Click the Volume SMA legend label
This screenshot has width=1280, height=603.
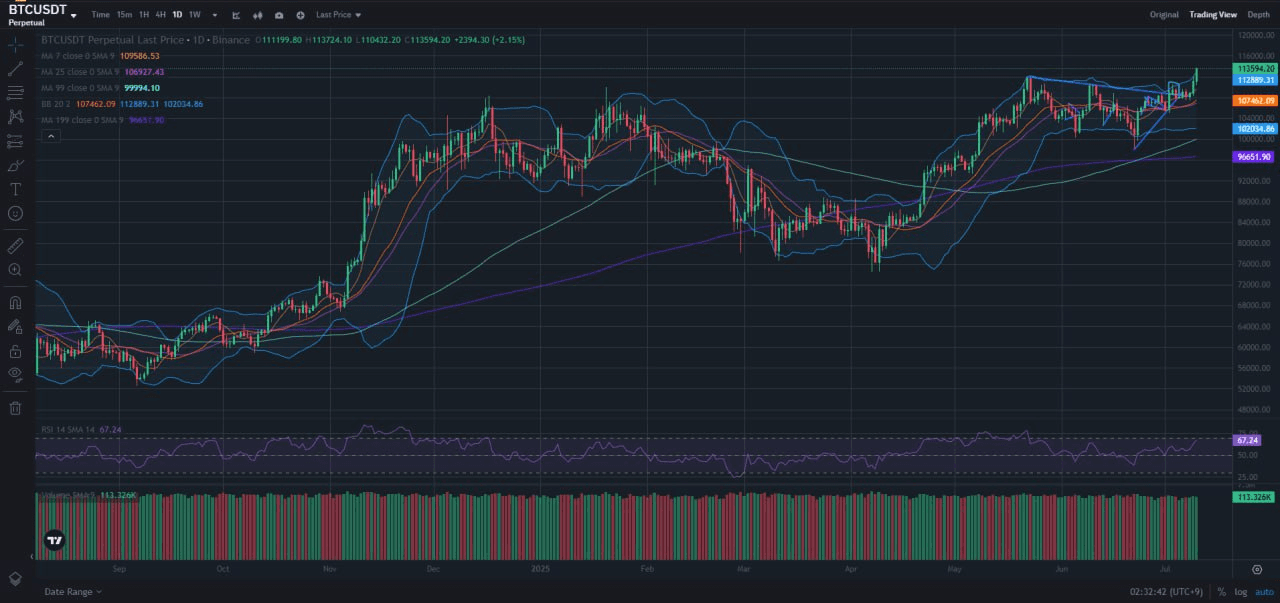point(89,495)
